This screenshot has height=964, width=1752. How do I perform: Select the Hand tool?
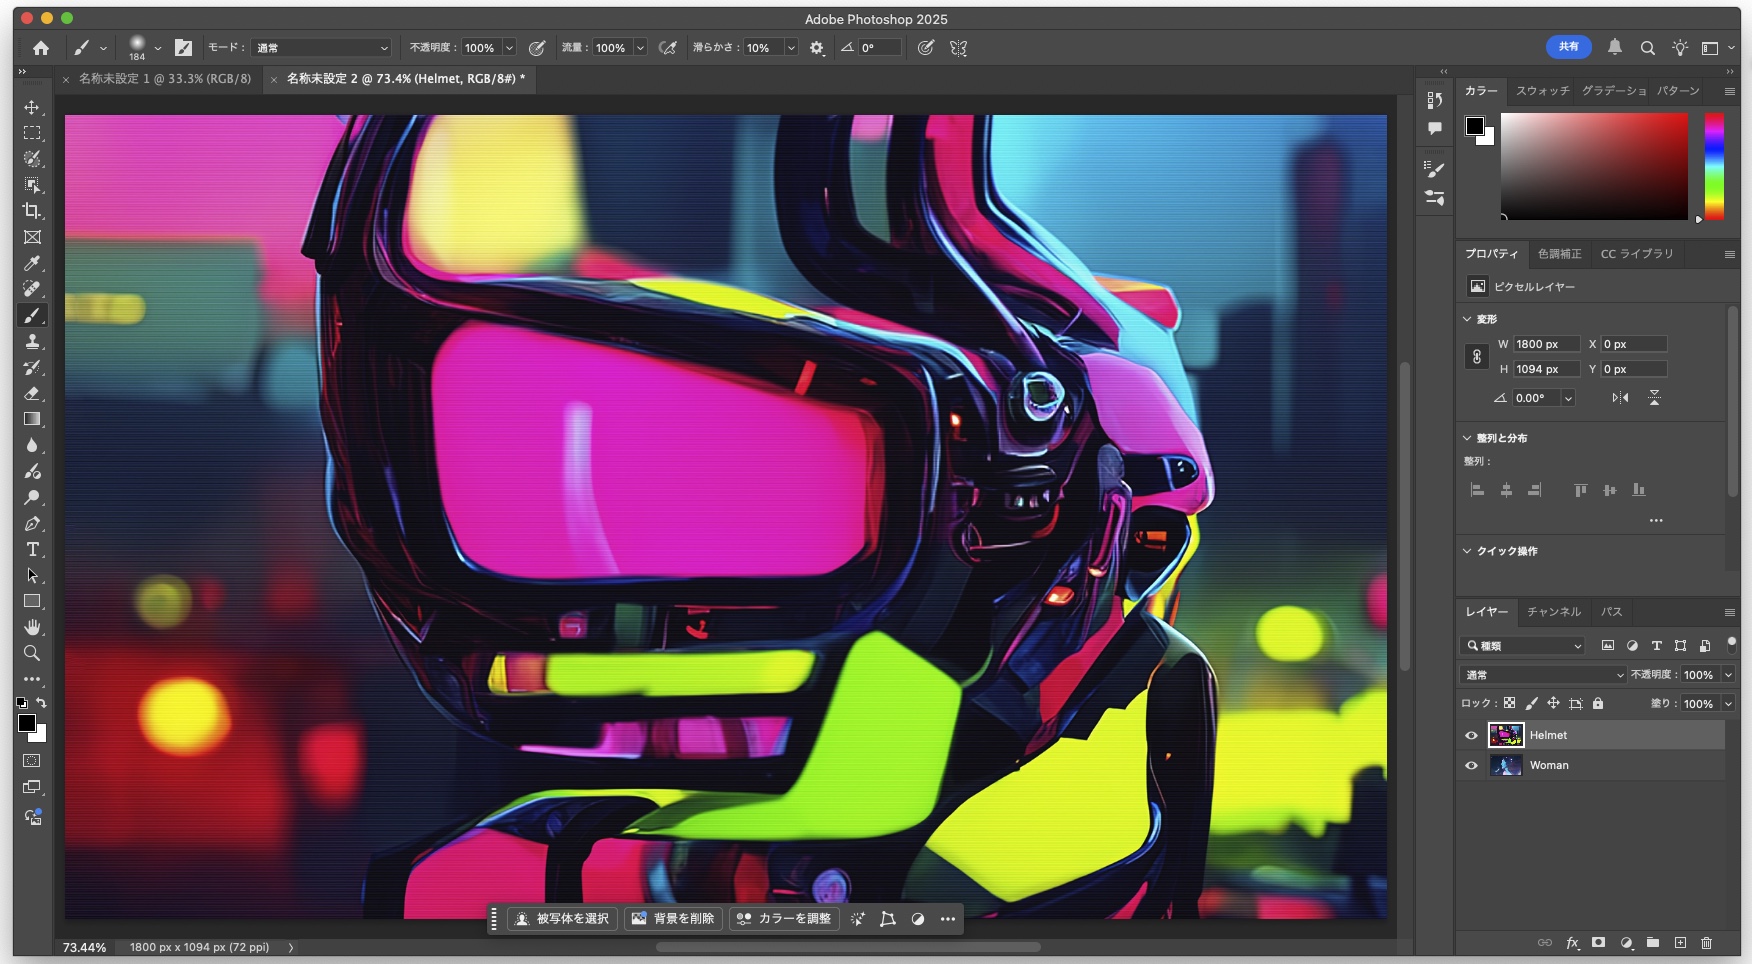coord(32,627)
